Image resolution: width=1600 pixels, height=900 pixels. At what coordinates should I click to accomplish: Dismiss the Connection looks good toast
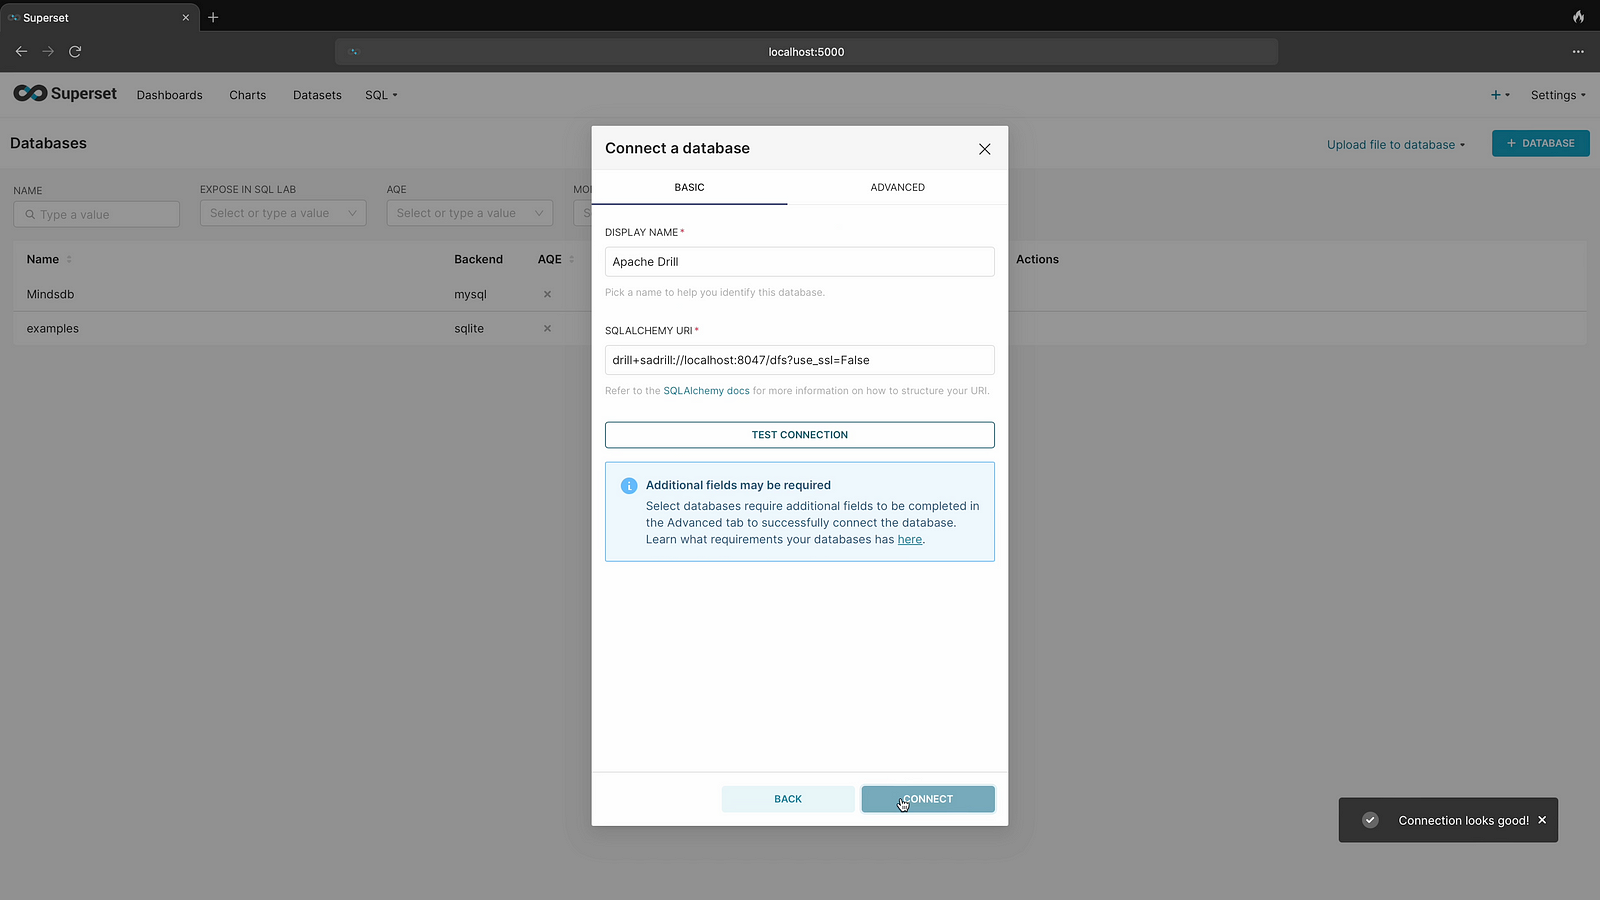pos(1542,820)
